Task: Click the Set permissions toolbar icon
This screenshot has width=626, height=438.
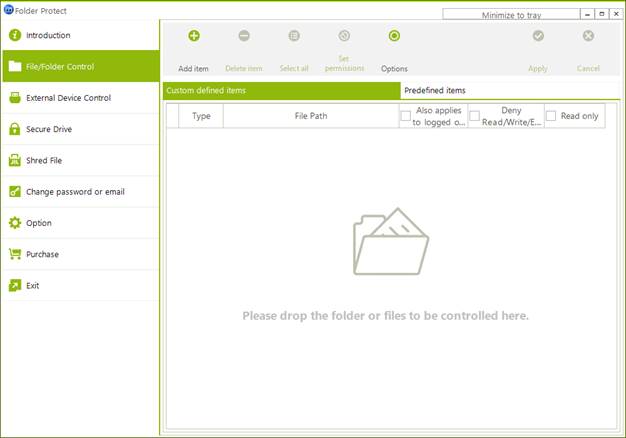Action: pyautogui.click(x=344, y=36)
